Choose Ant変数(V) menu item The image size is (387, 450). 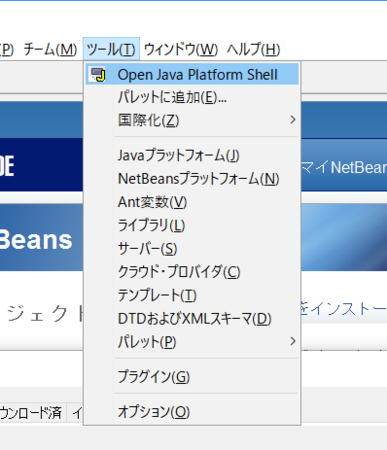(x=192, y=202)
